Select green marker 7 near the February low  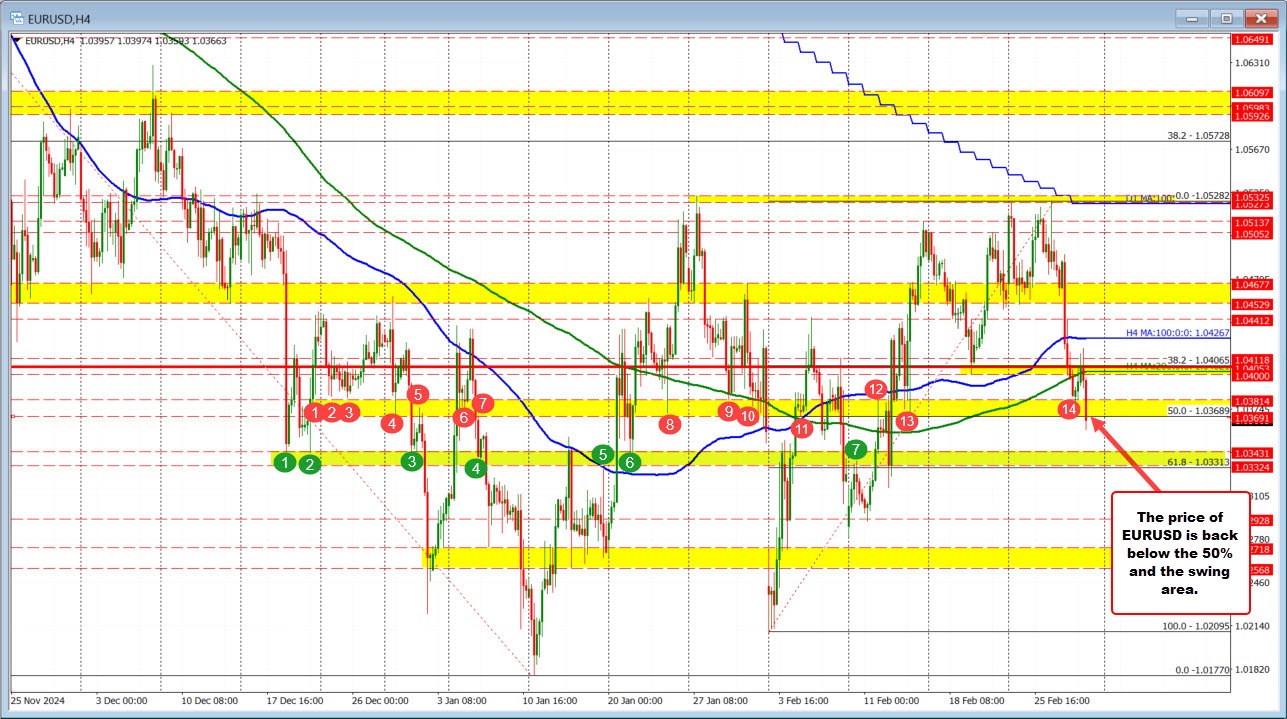(855, 450)
